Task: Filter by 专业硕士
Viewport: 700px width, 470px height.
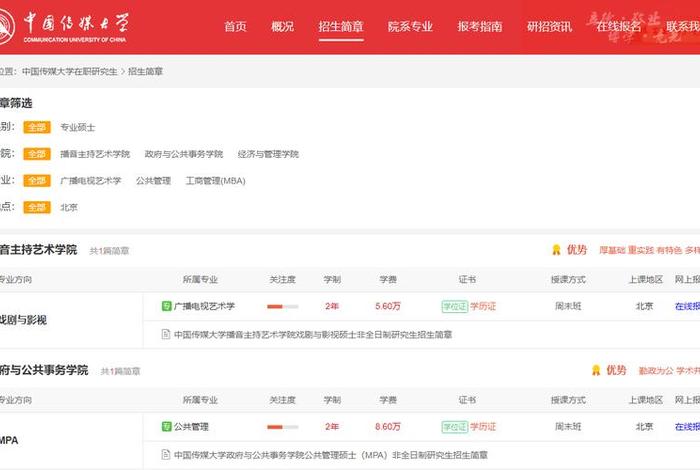Action: pos(78,127)
